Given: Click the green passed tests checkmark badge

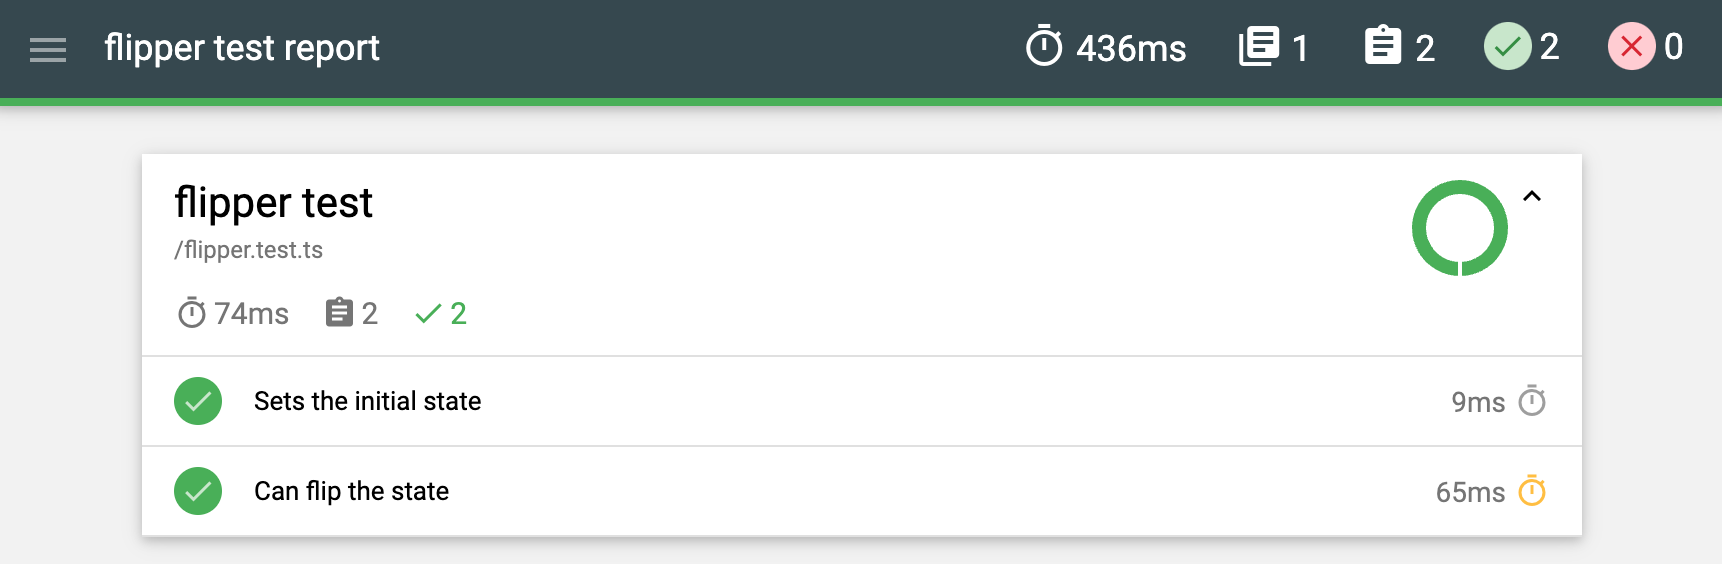Looking at the screenshot, I should (x=1507, y=47).
